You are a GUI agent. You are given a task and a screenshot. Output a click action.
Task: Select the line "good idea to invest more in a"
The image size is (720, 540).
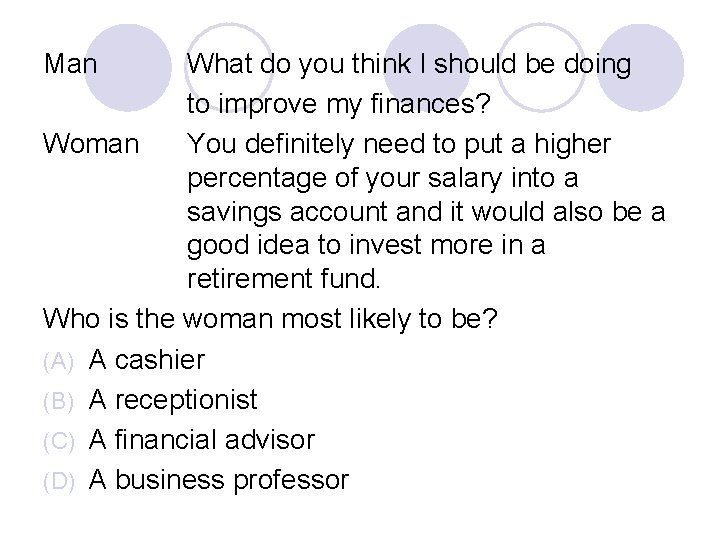(x=365, y=246)
